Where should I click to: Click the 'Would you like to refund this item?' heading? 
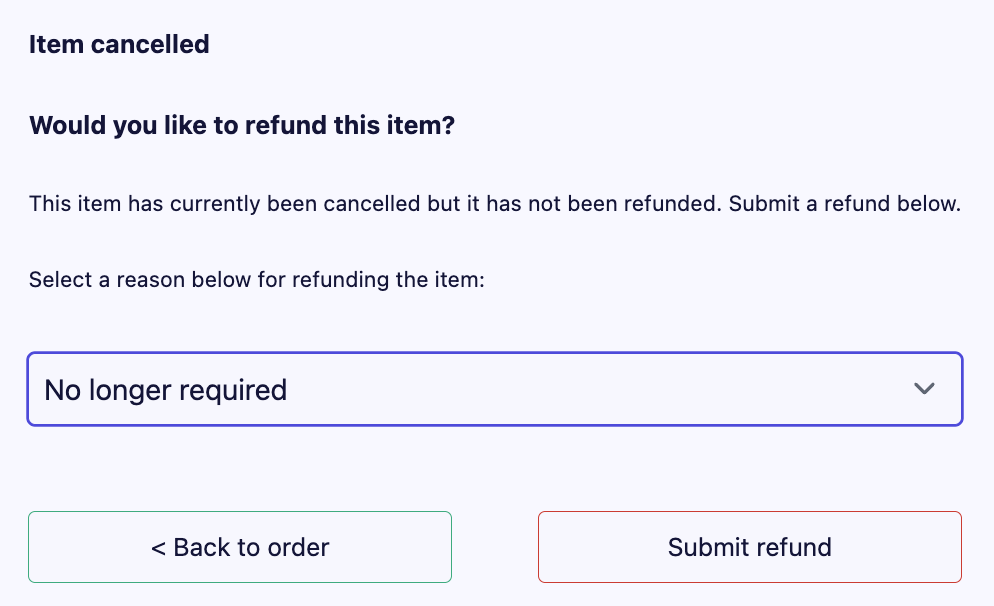pyautogui.click(x=242, y=127)
